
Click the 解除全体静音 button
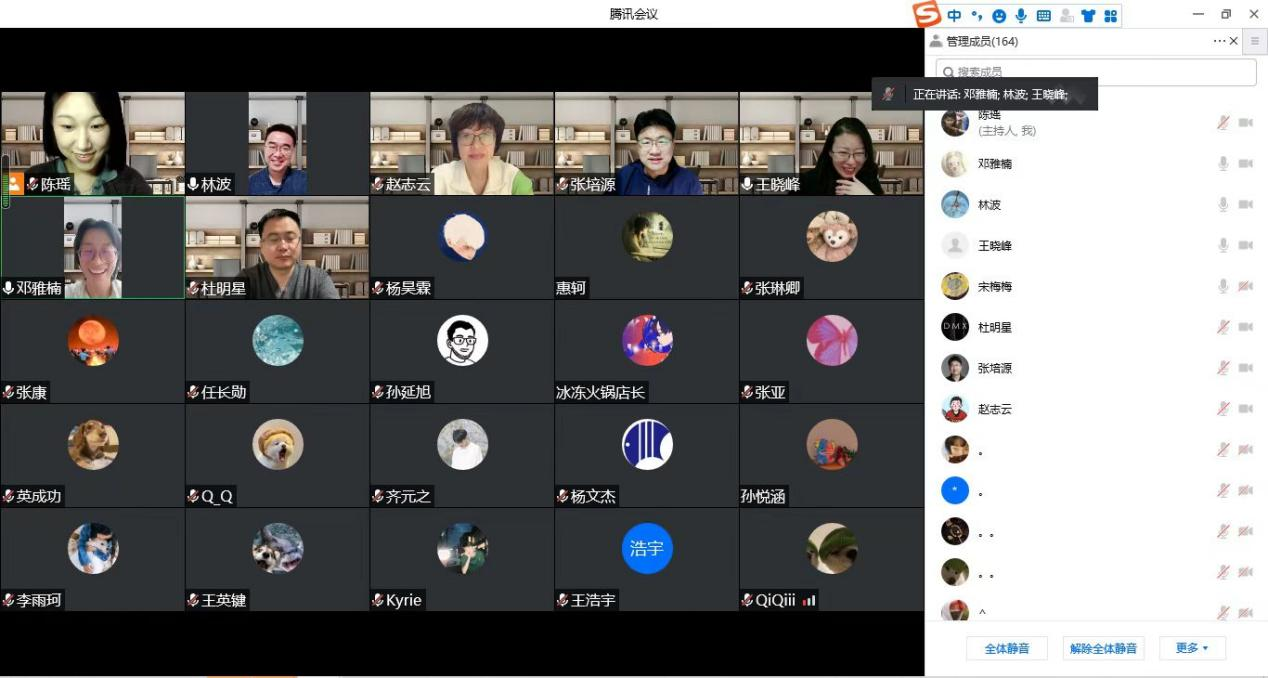[x=1103, y=648]
